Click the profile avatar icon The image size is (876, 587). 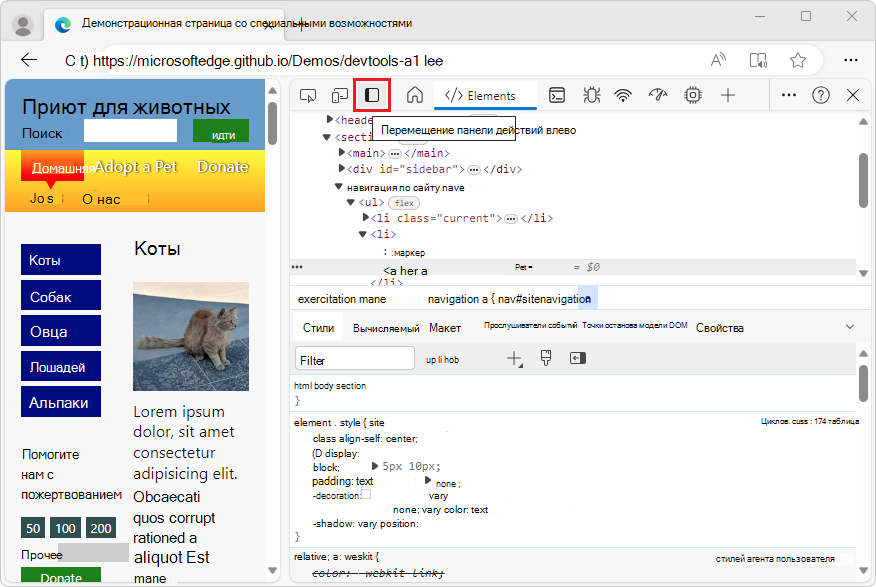pos(23,25)
